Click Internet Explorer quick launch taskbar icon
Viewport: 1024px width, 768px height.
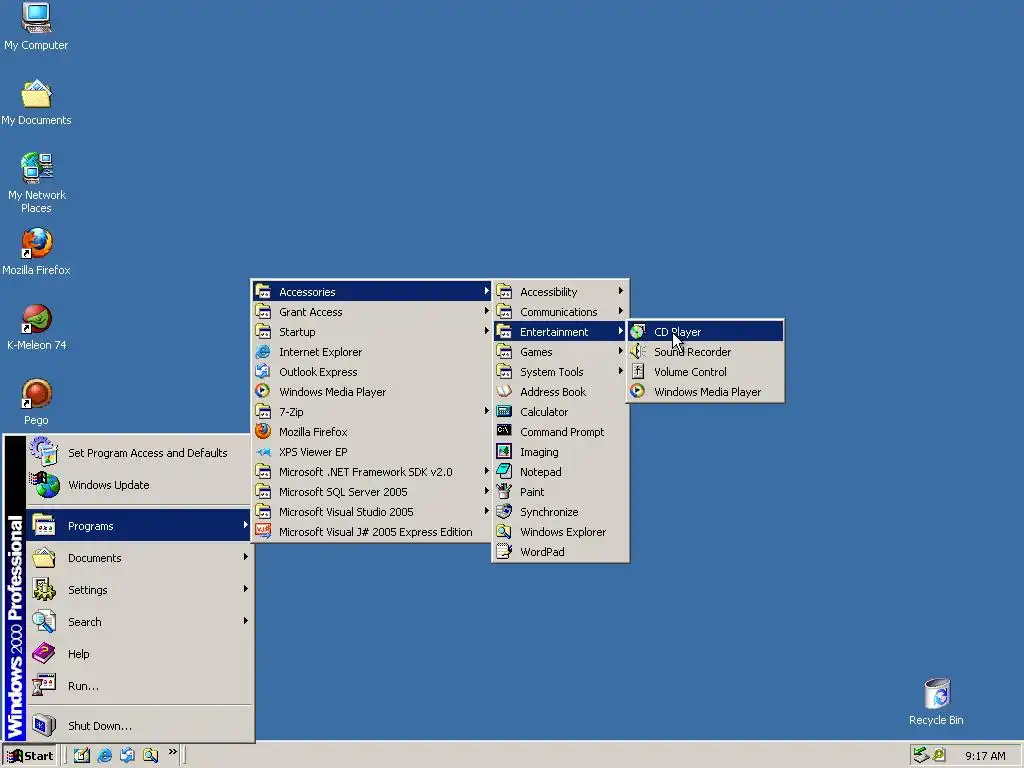point(104,755)
